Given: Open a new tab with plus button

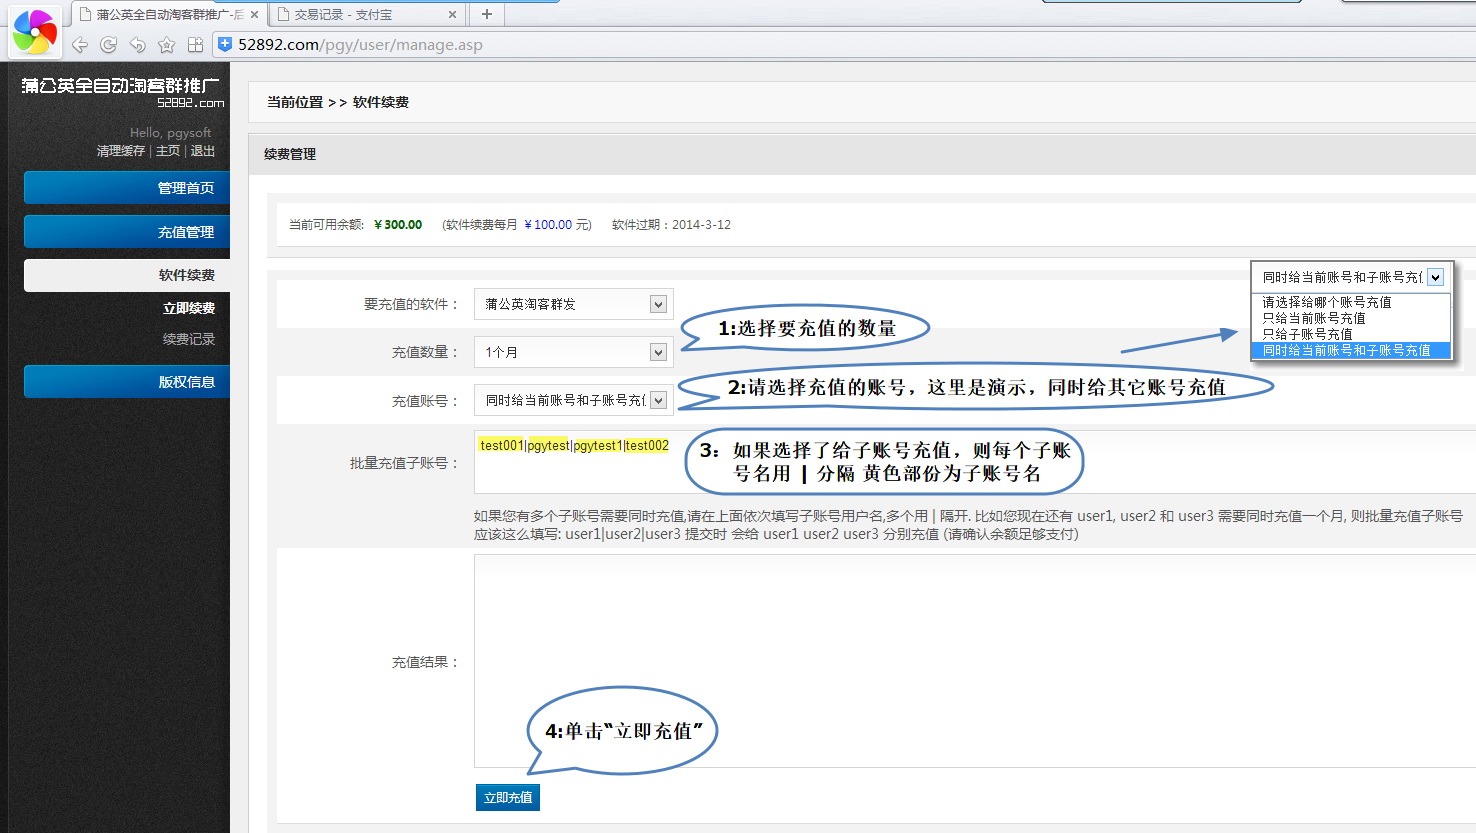Looking at the screenshot, I should pyautogui.click(x=487, y=14).
